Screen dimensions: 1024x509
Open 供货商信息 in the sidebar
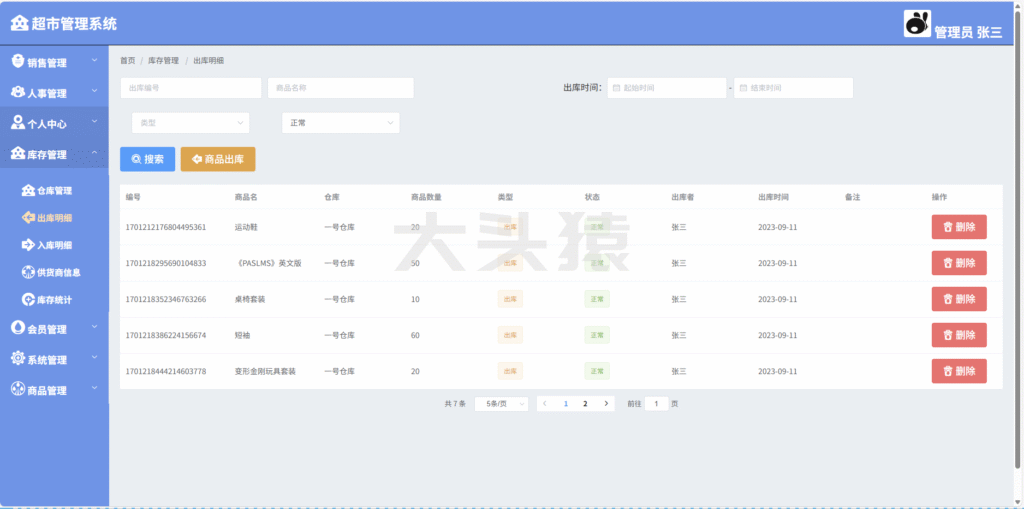pyautogui.click(x=54, y=272)
